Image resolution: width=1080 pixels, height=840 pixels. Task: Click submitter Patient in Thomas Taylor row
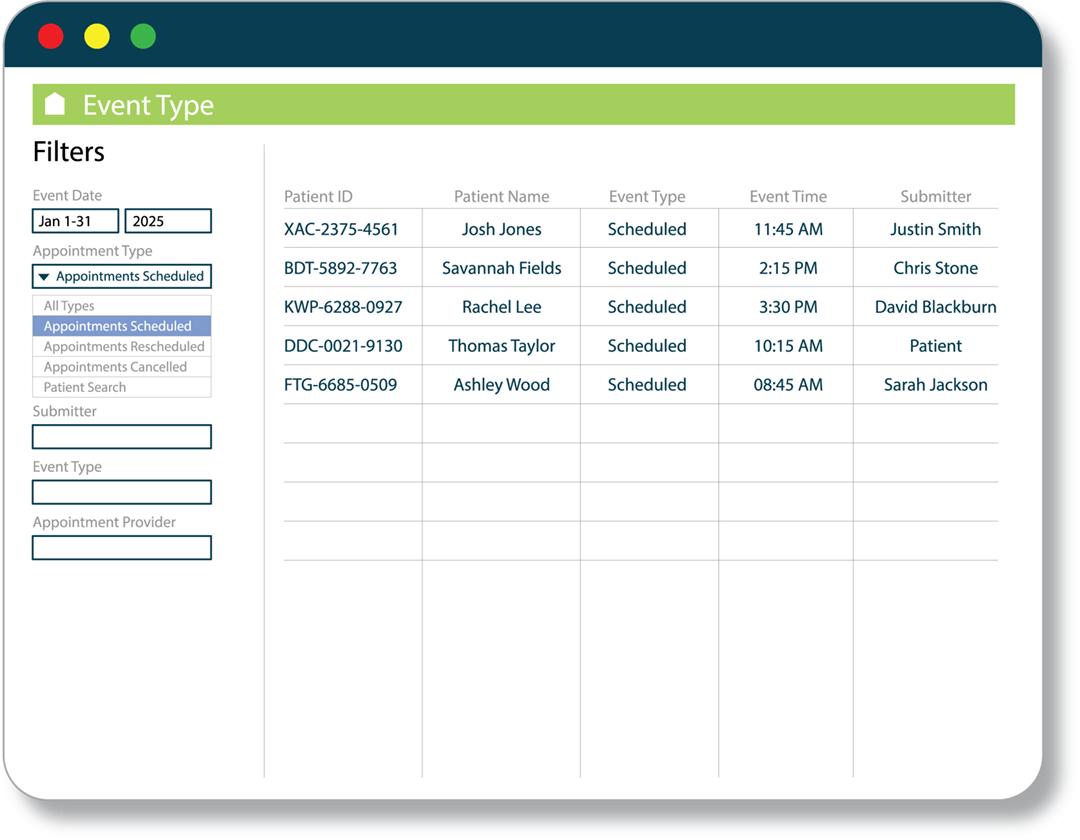(x=935, y=346)
